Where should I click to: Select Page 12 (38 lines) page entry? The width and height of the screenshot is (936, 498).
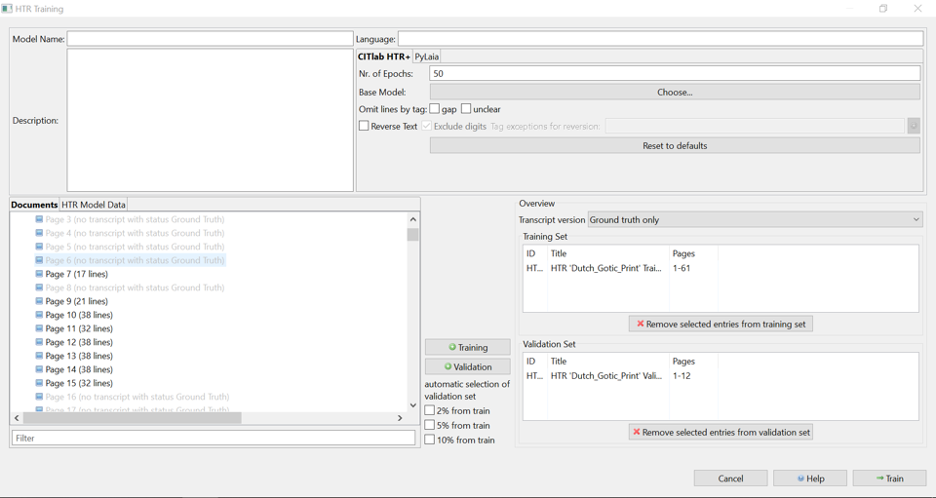79,342
